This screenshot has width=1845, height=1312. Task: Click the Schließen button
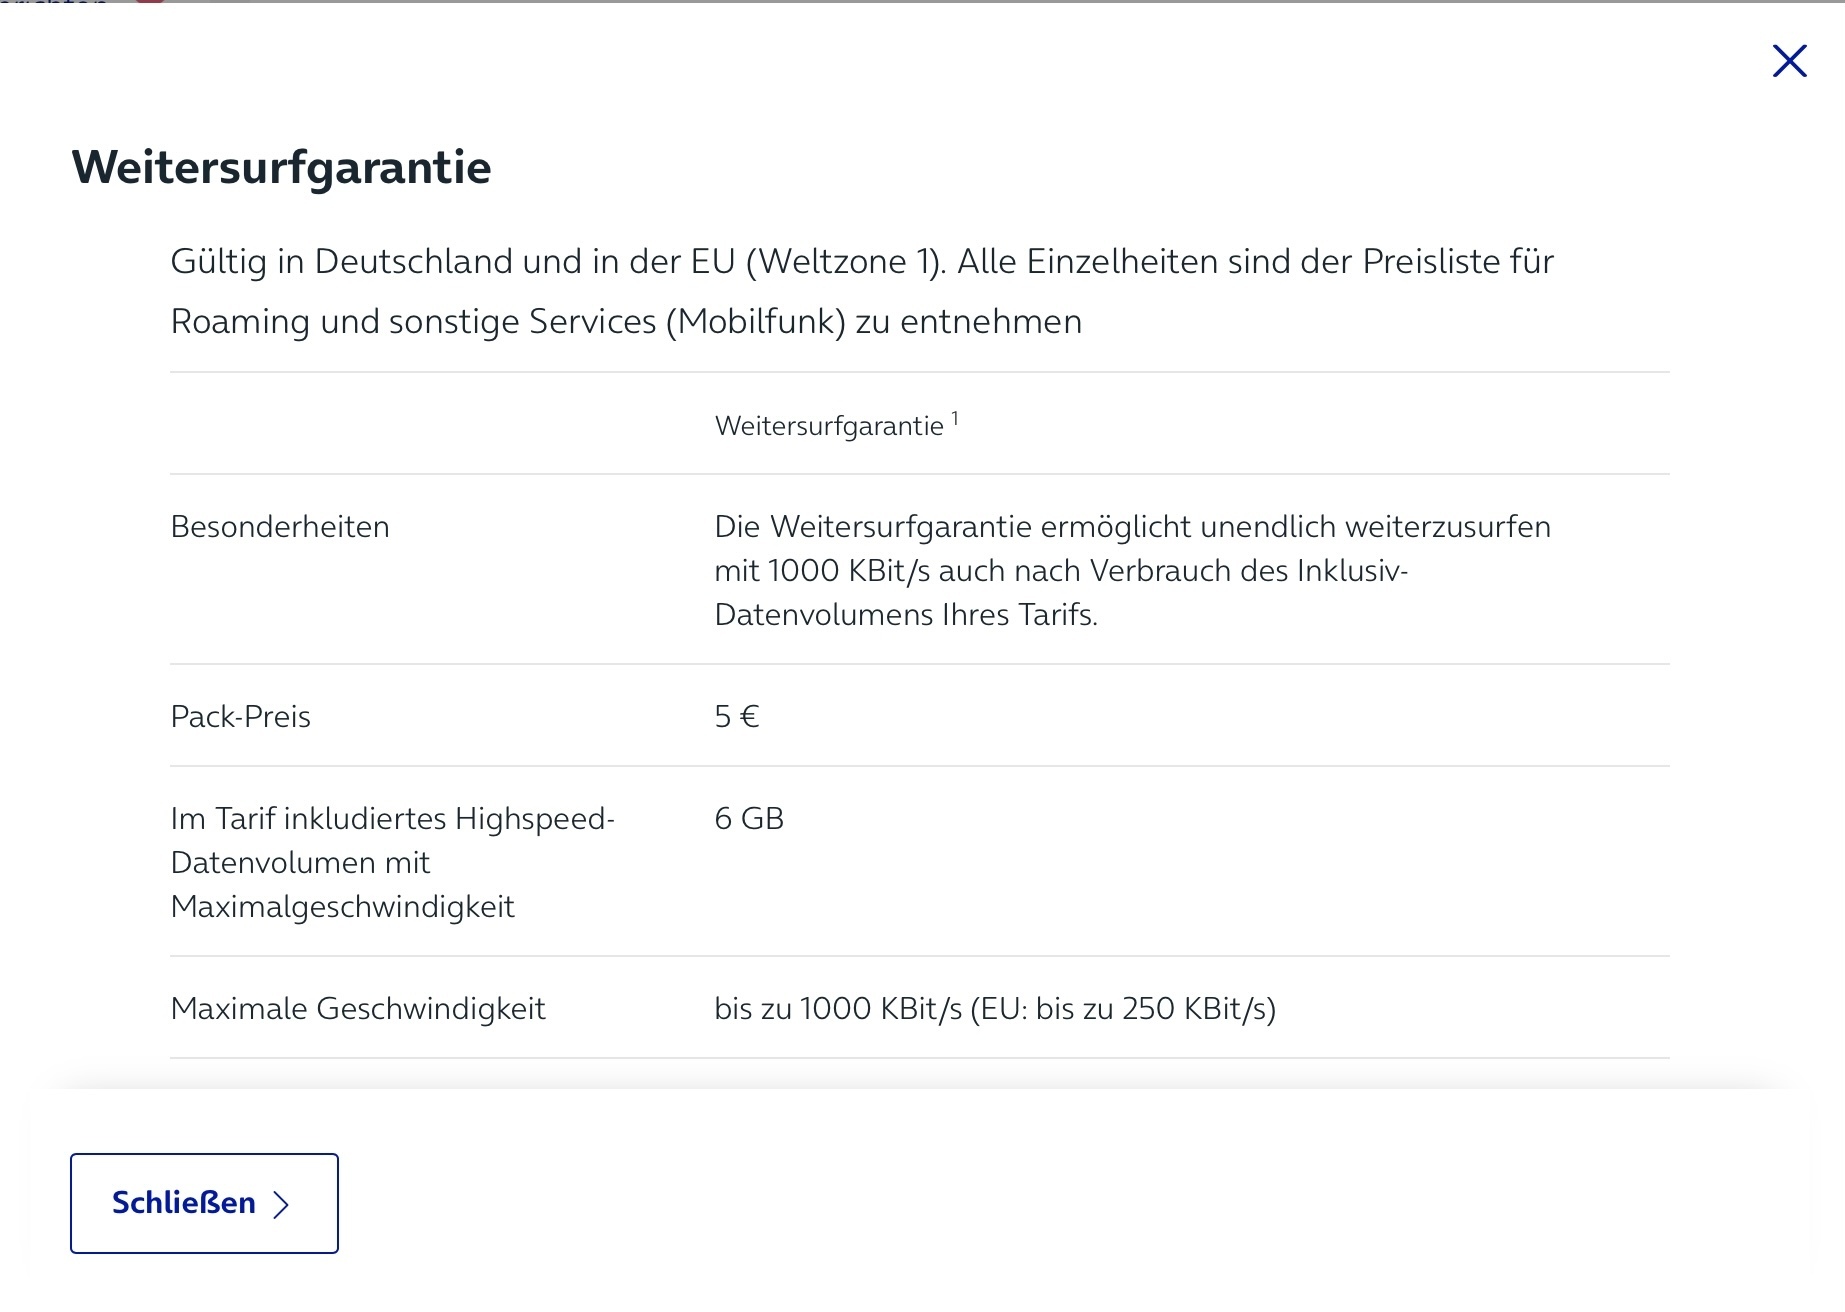click(x=204, y=1203)
